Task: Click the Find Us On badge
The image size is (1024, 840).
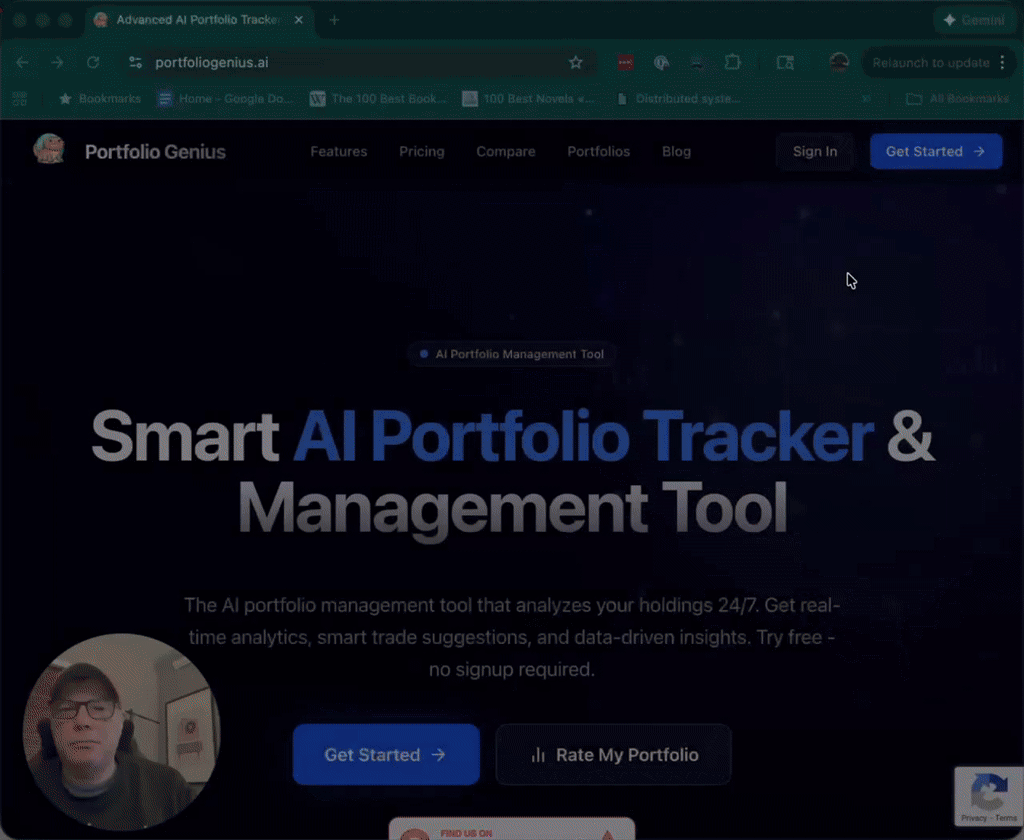Action: click(x=511, y=830)
